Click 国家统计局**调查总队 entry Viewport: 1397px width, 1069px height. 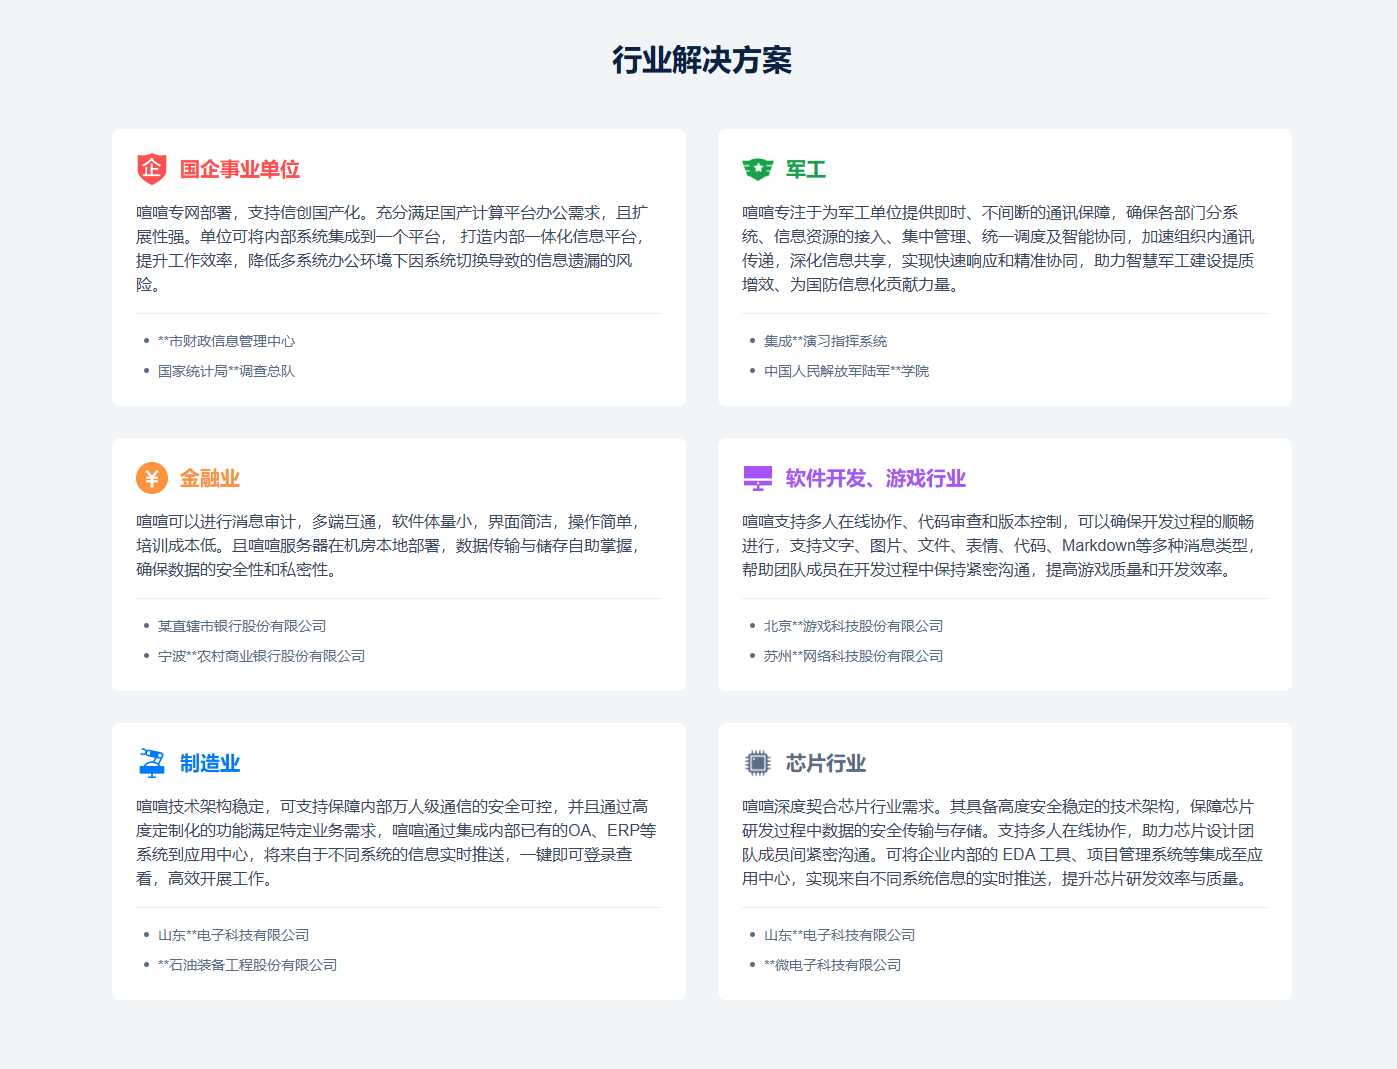[226, 371]
